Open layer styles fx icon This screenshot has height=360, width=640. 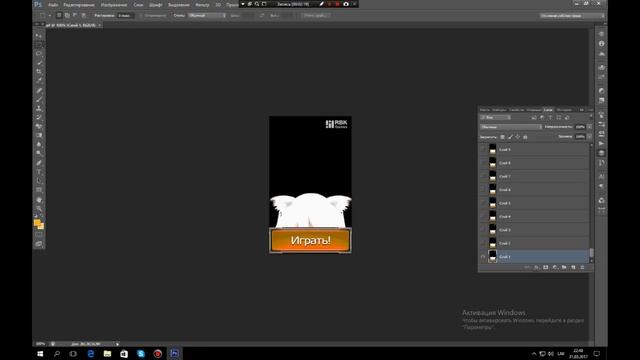pos(536,267)
